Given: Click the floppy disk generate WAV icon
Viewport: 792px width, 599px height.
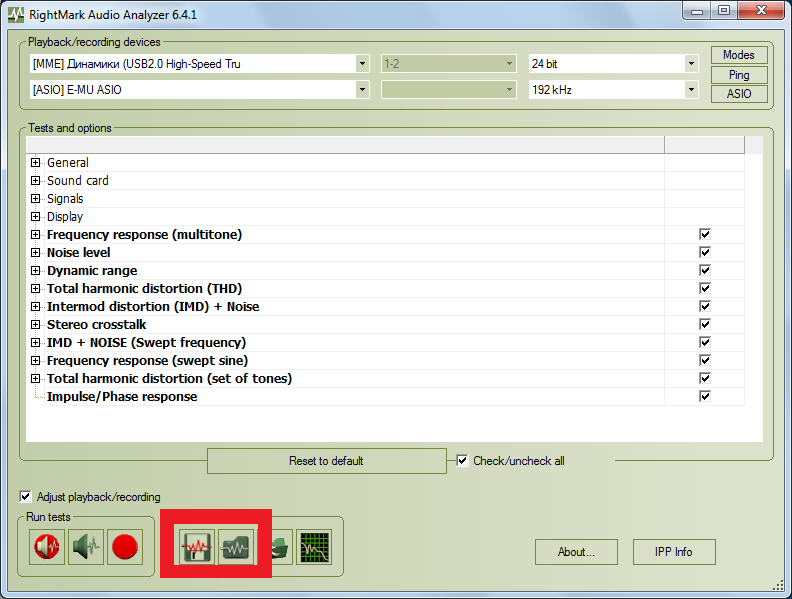Looking at the screenshot, I should (x=196, y=546).
